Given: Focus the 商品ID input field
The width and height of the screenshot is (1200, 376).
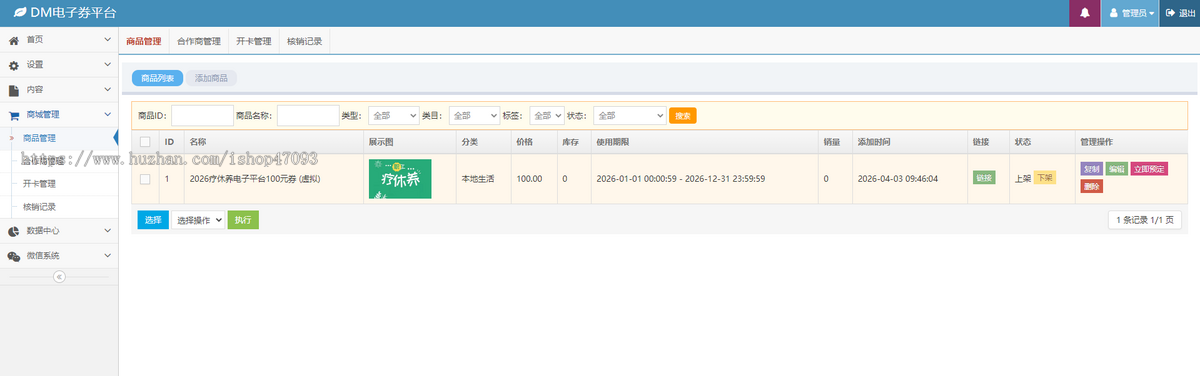Looking at the screenshot, I should pos(202,116).
